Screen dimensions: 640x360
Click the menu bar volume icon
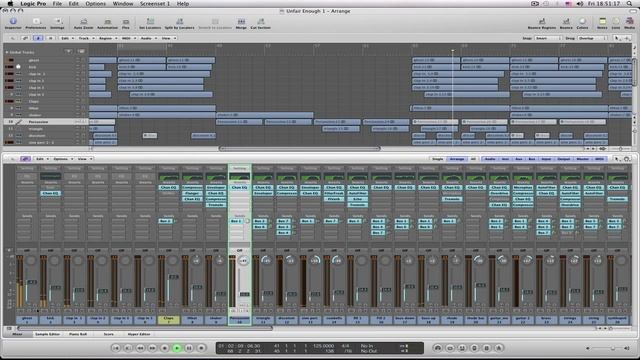[580, 4]
